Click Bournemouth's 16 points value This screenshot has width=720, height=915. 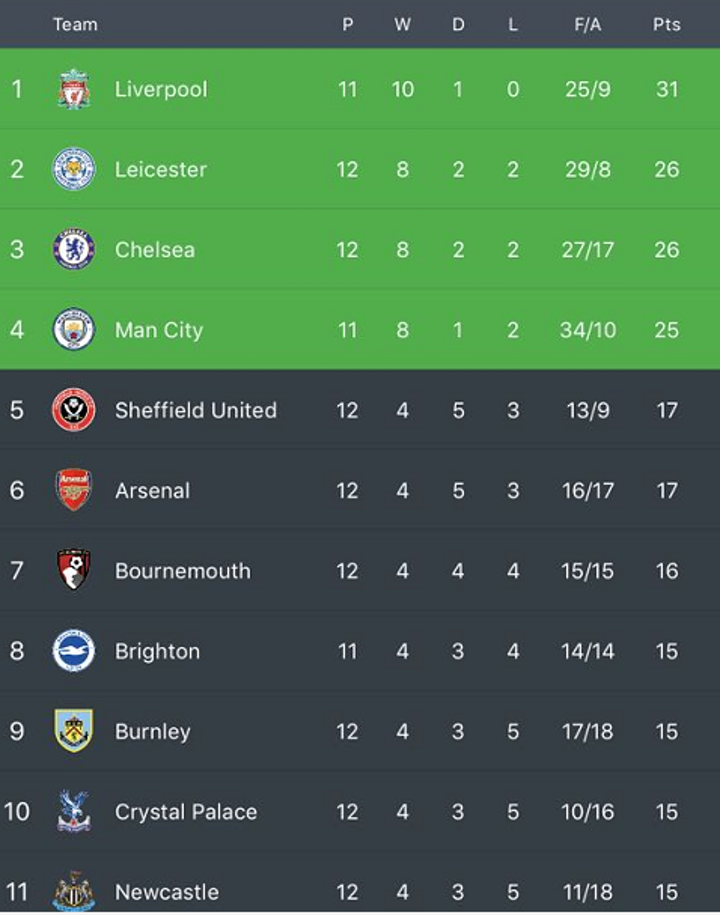tap(667, 571)
